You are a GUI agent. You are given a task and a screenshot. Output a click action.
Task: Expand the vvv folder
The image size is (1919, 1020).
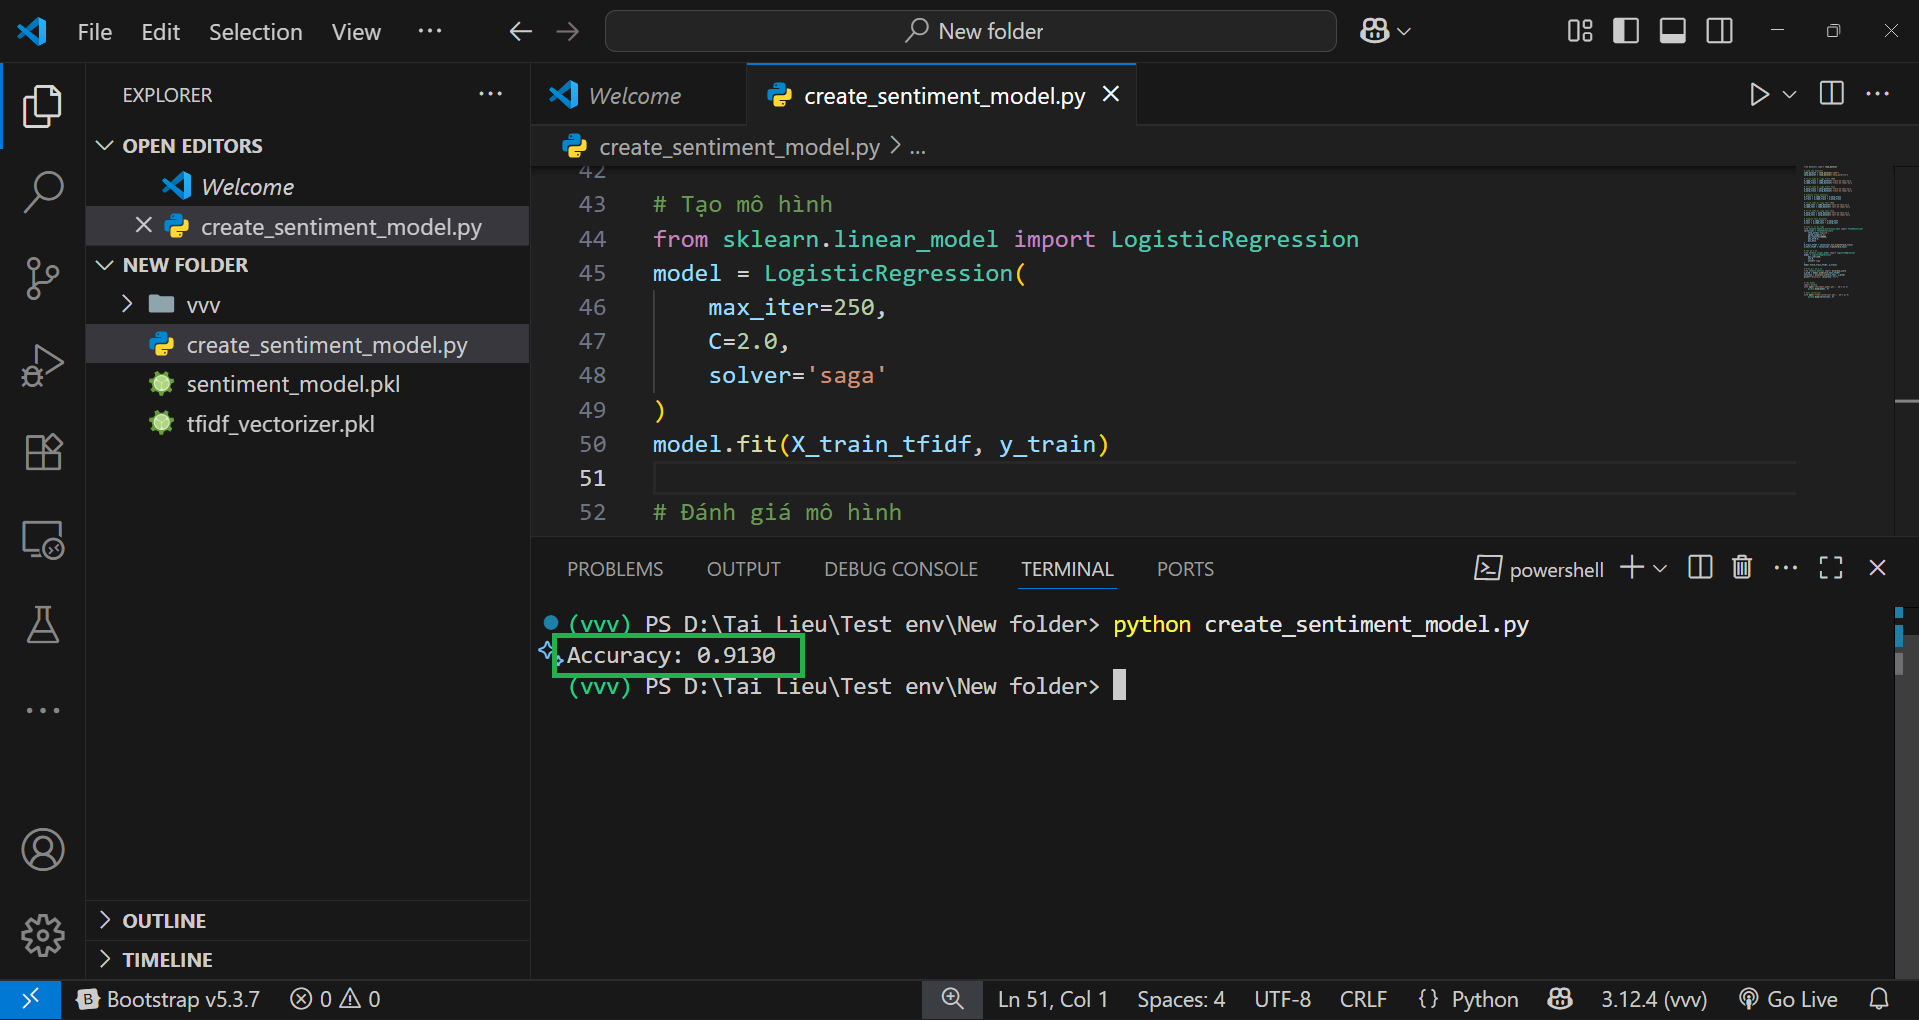(x=308, y=305)
